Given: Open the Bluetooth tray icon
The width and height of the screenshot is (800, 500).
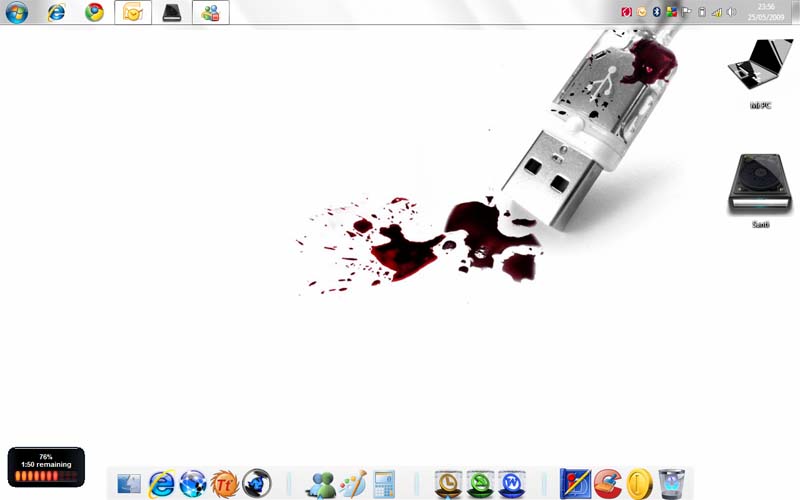Looking at the screenshot, I should pyautogui.click(x=657, y=12).
